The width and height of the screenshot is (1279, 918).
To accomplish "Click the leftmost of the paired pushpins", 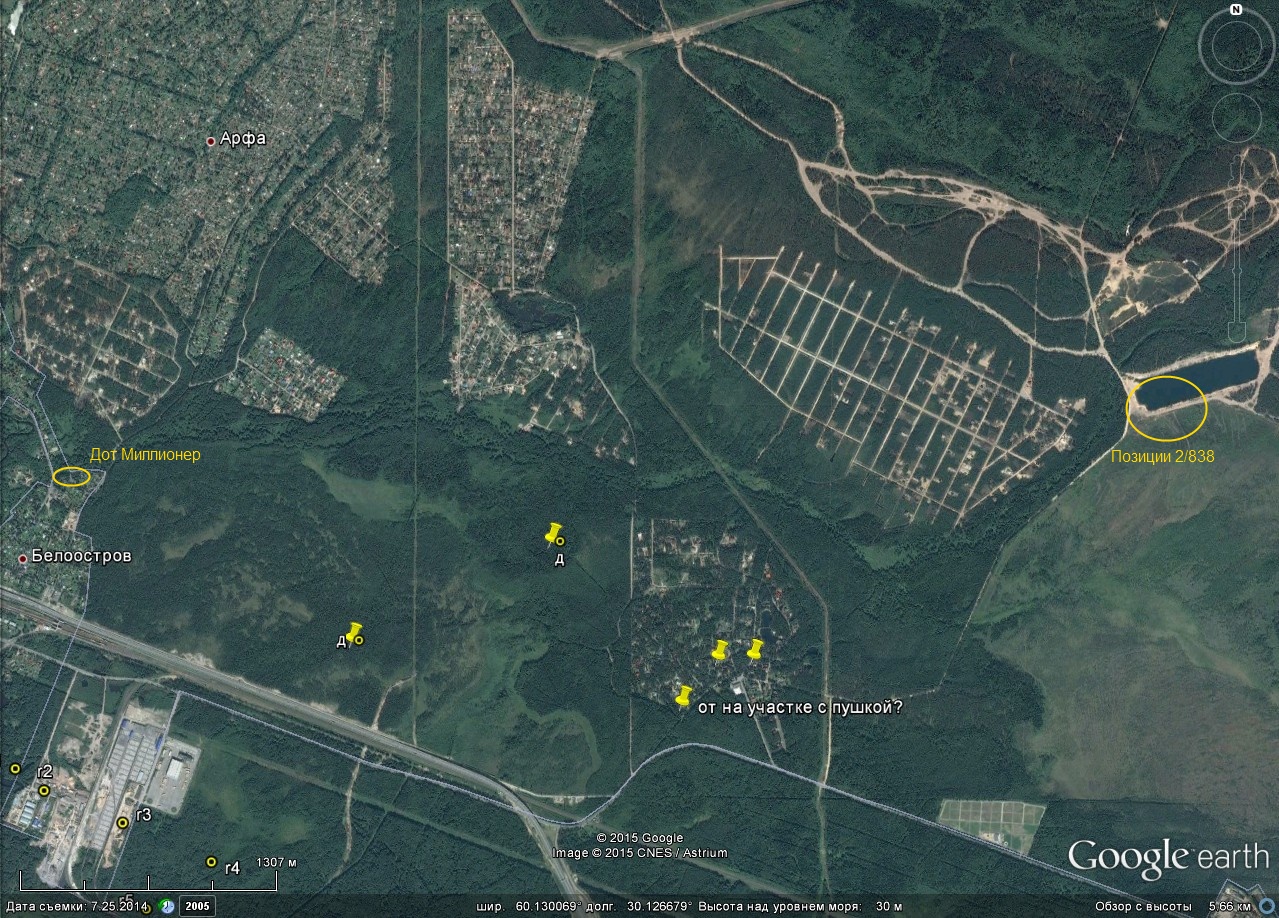I will pos(719,650).
